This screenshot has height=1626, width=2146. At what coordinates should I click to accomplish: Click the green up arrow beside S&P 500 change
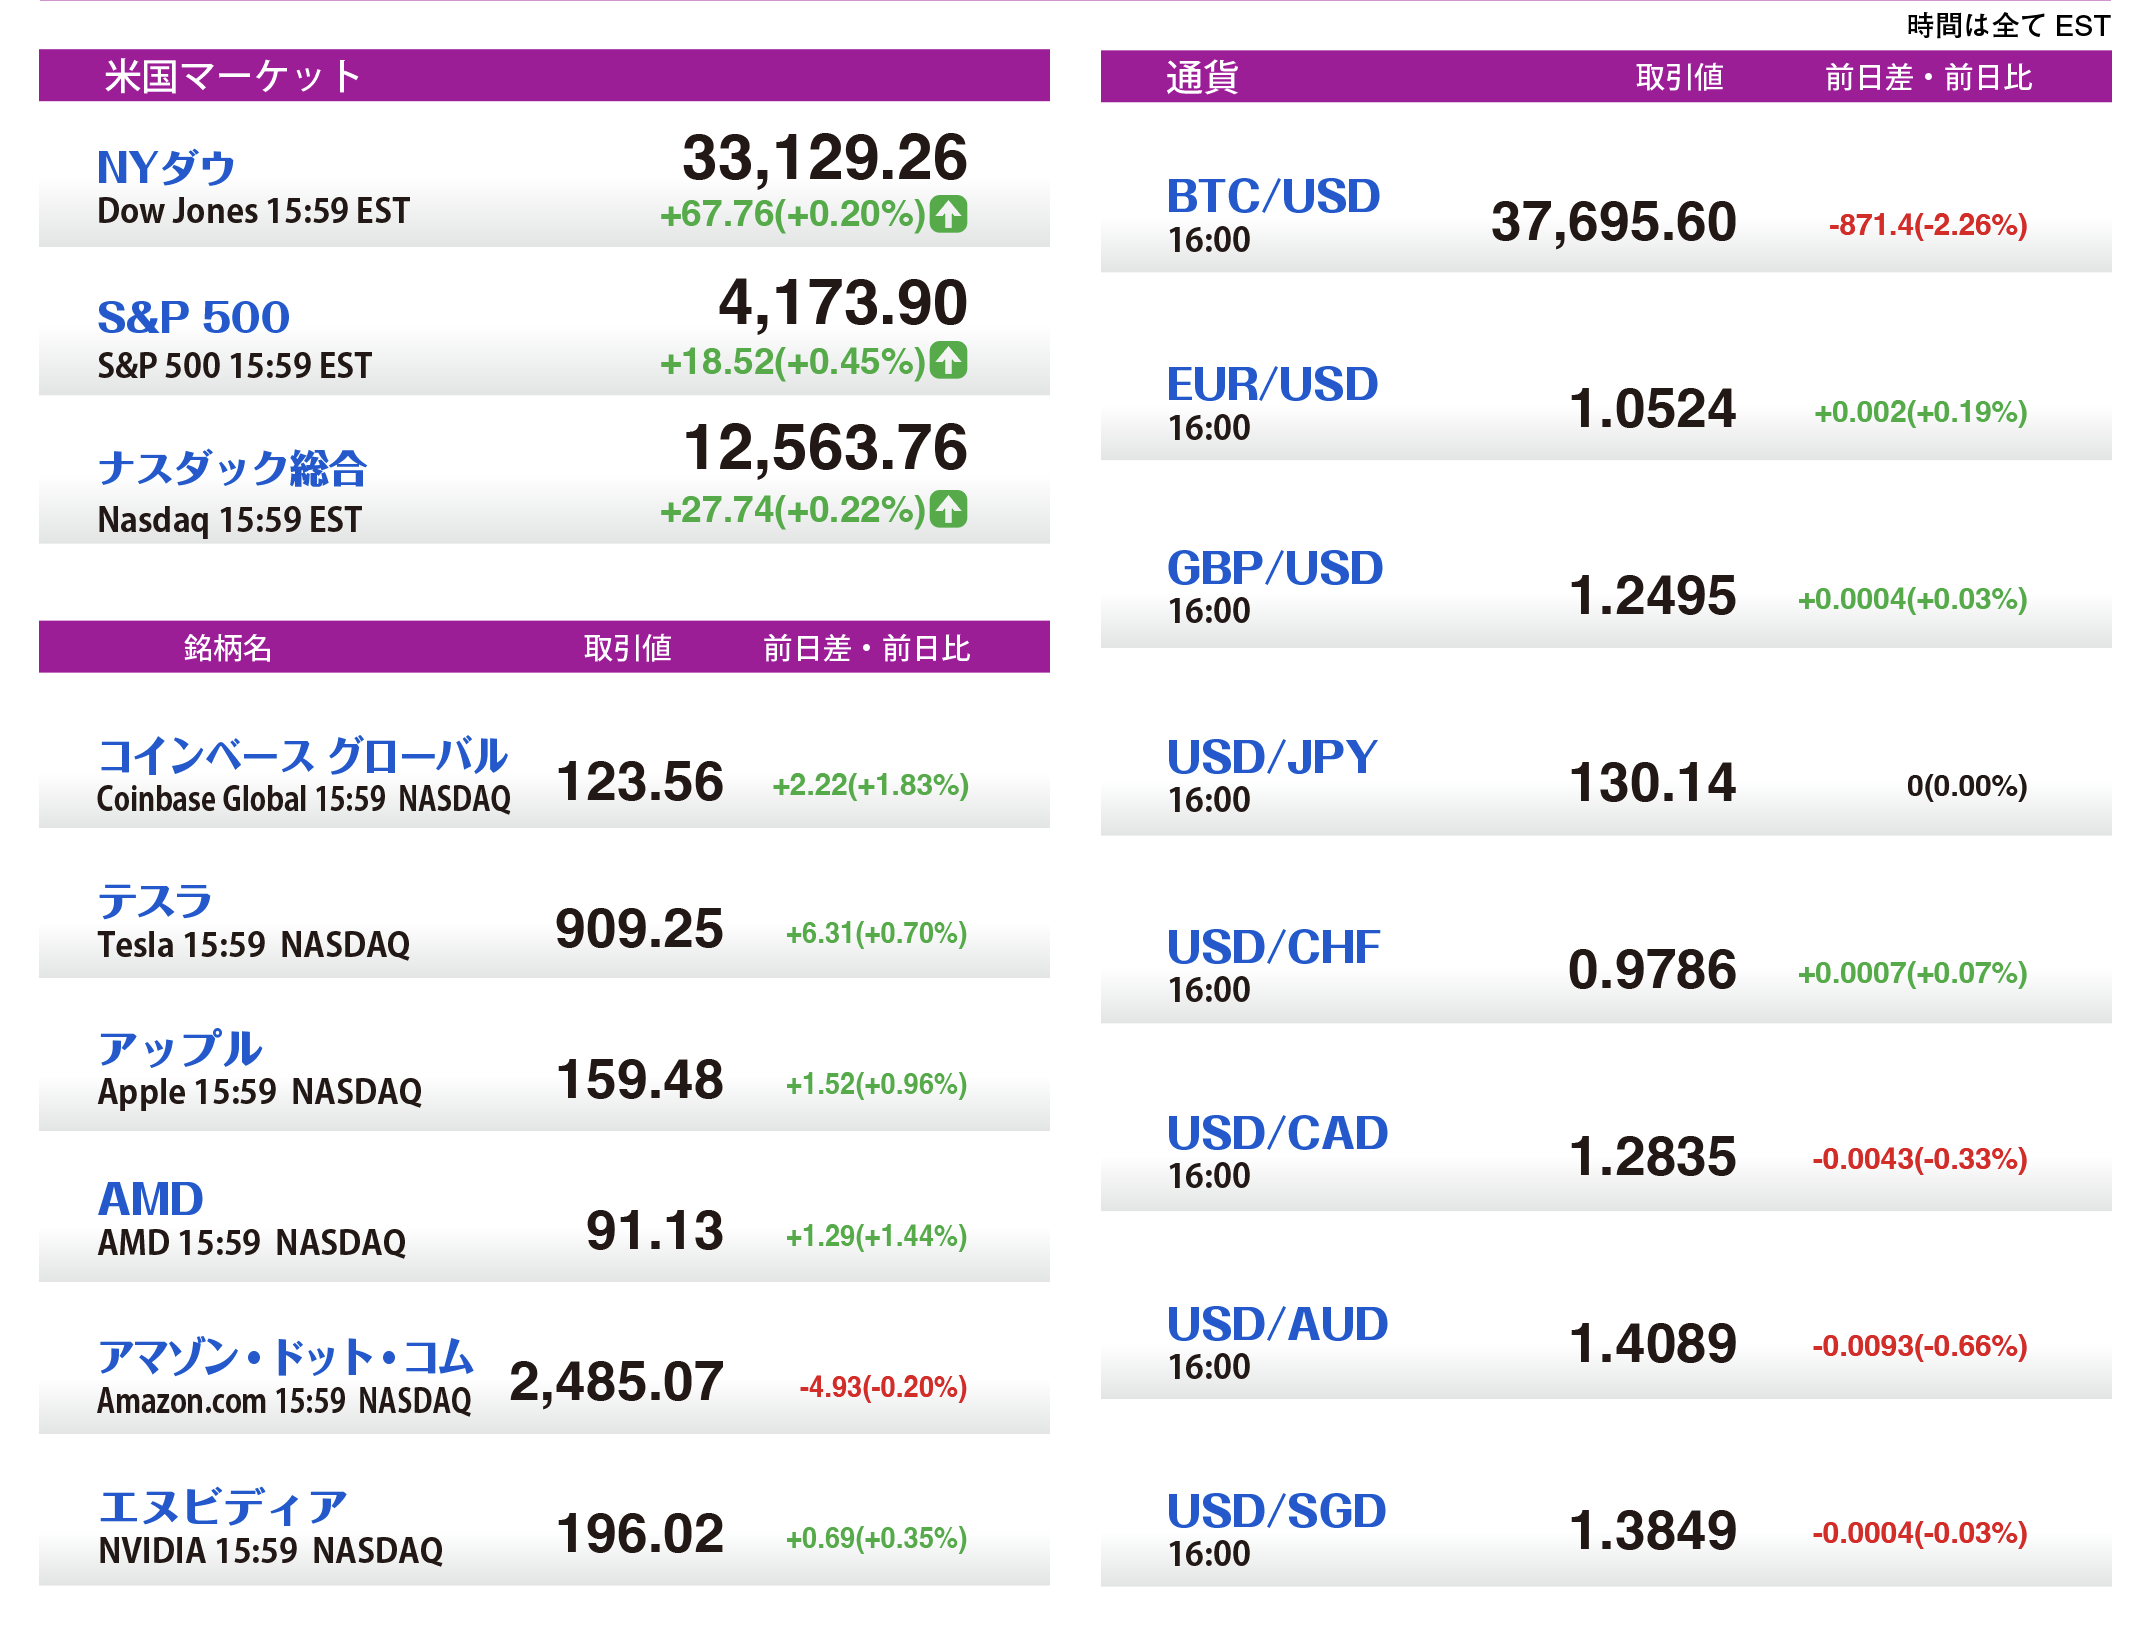click(948, 361)
